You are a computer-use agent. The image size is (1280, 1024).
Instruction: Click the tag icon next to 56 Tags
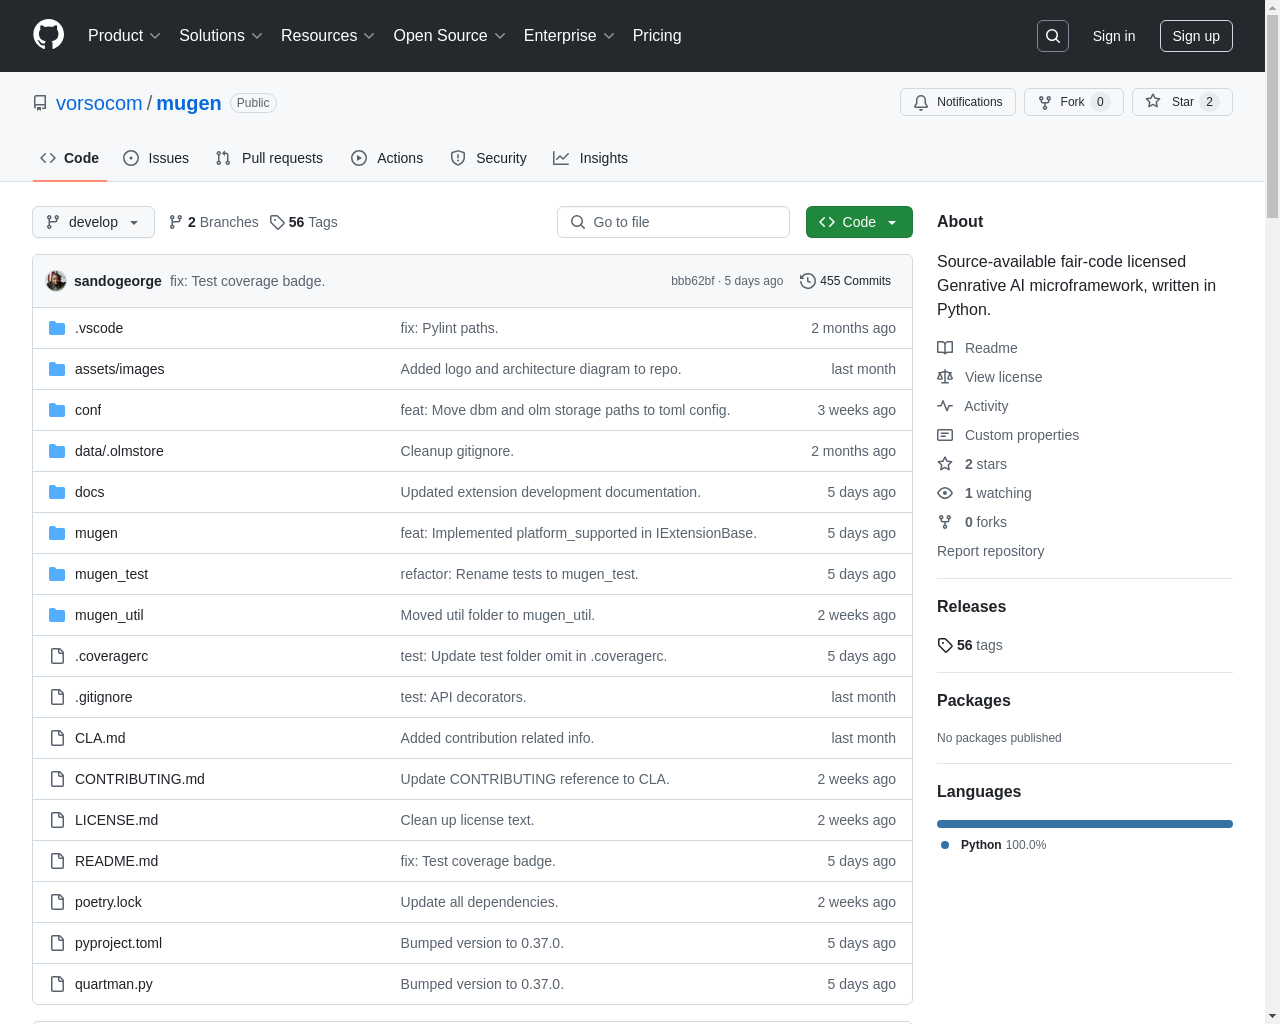[277, 222]
